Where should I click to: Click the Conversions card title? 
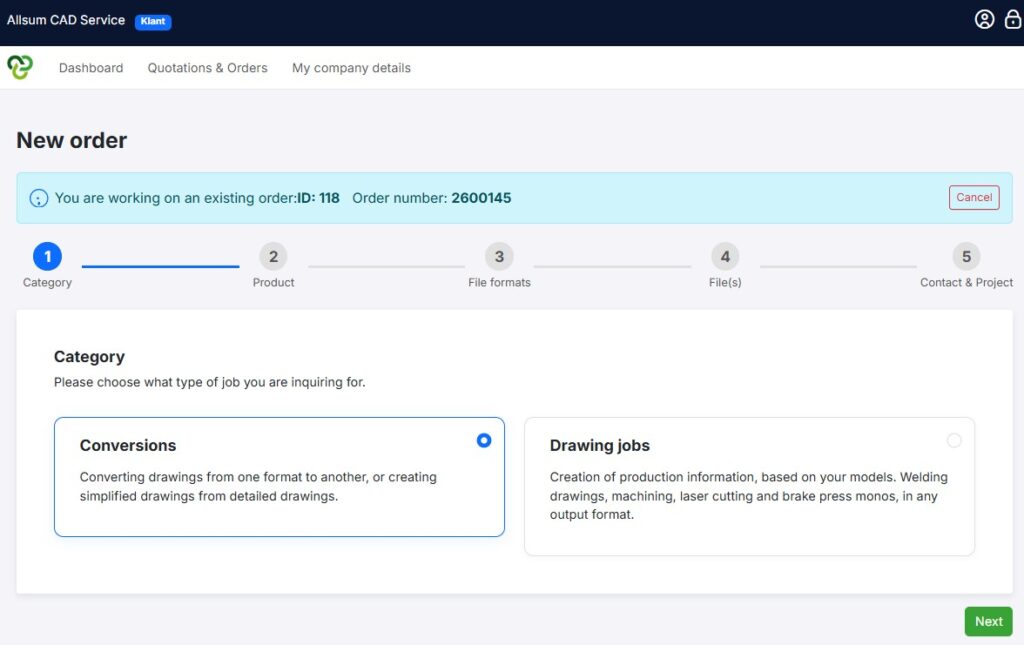[x=128, y=446]
